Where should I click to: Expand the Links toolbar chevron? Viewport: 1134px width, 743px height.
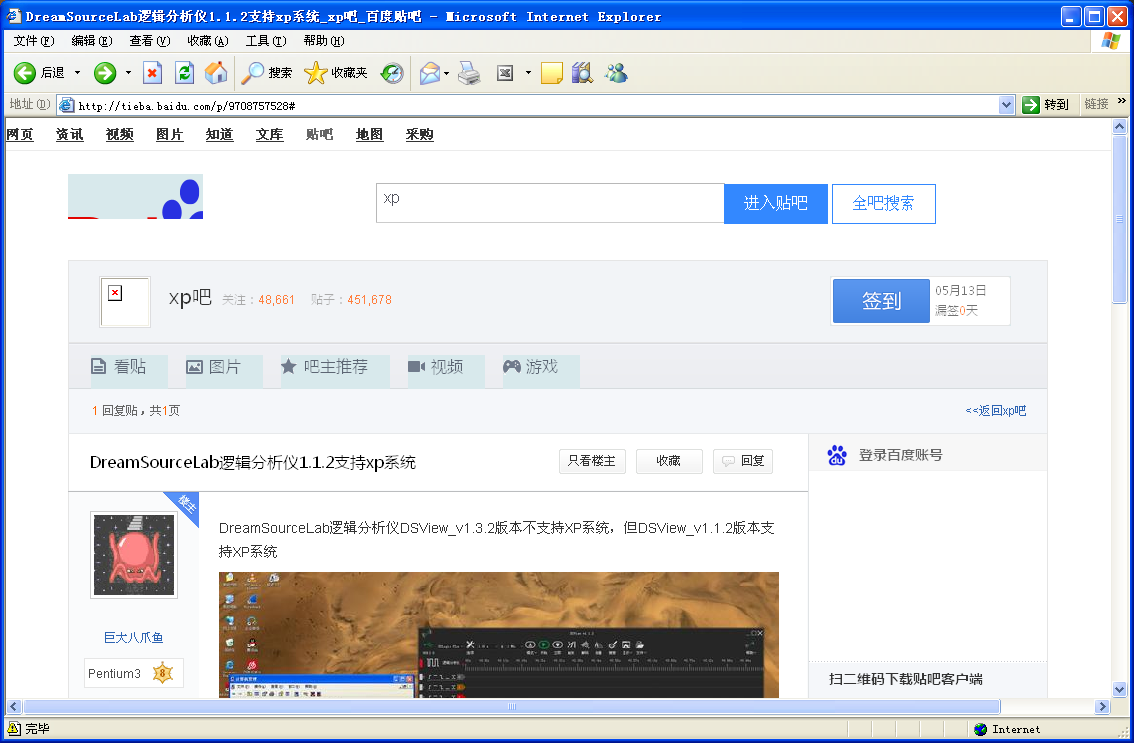[x=1122, y=101]
